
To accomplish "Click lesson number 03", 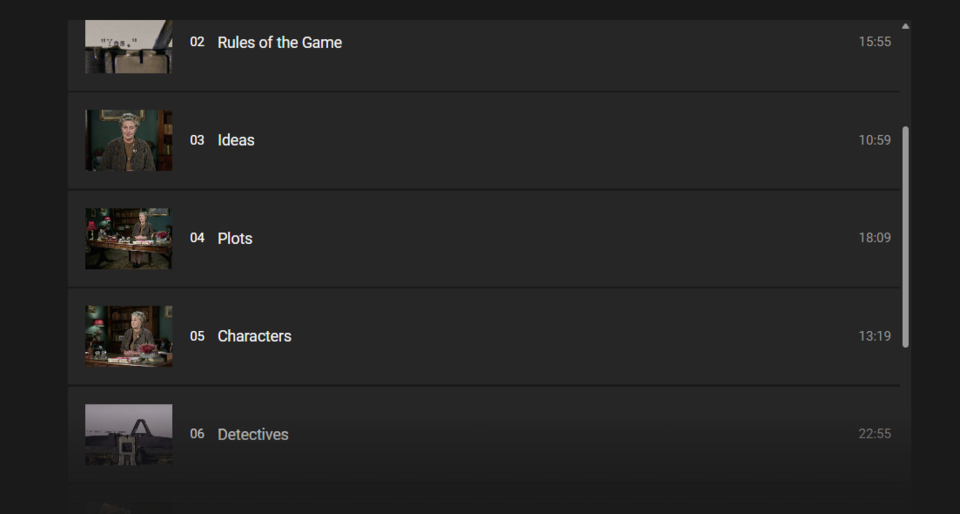I will click(197, 140).
